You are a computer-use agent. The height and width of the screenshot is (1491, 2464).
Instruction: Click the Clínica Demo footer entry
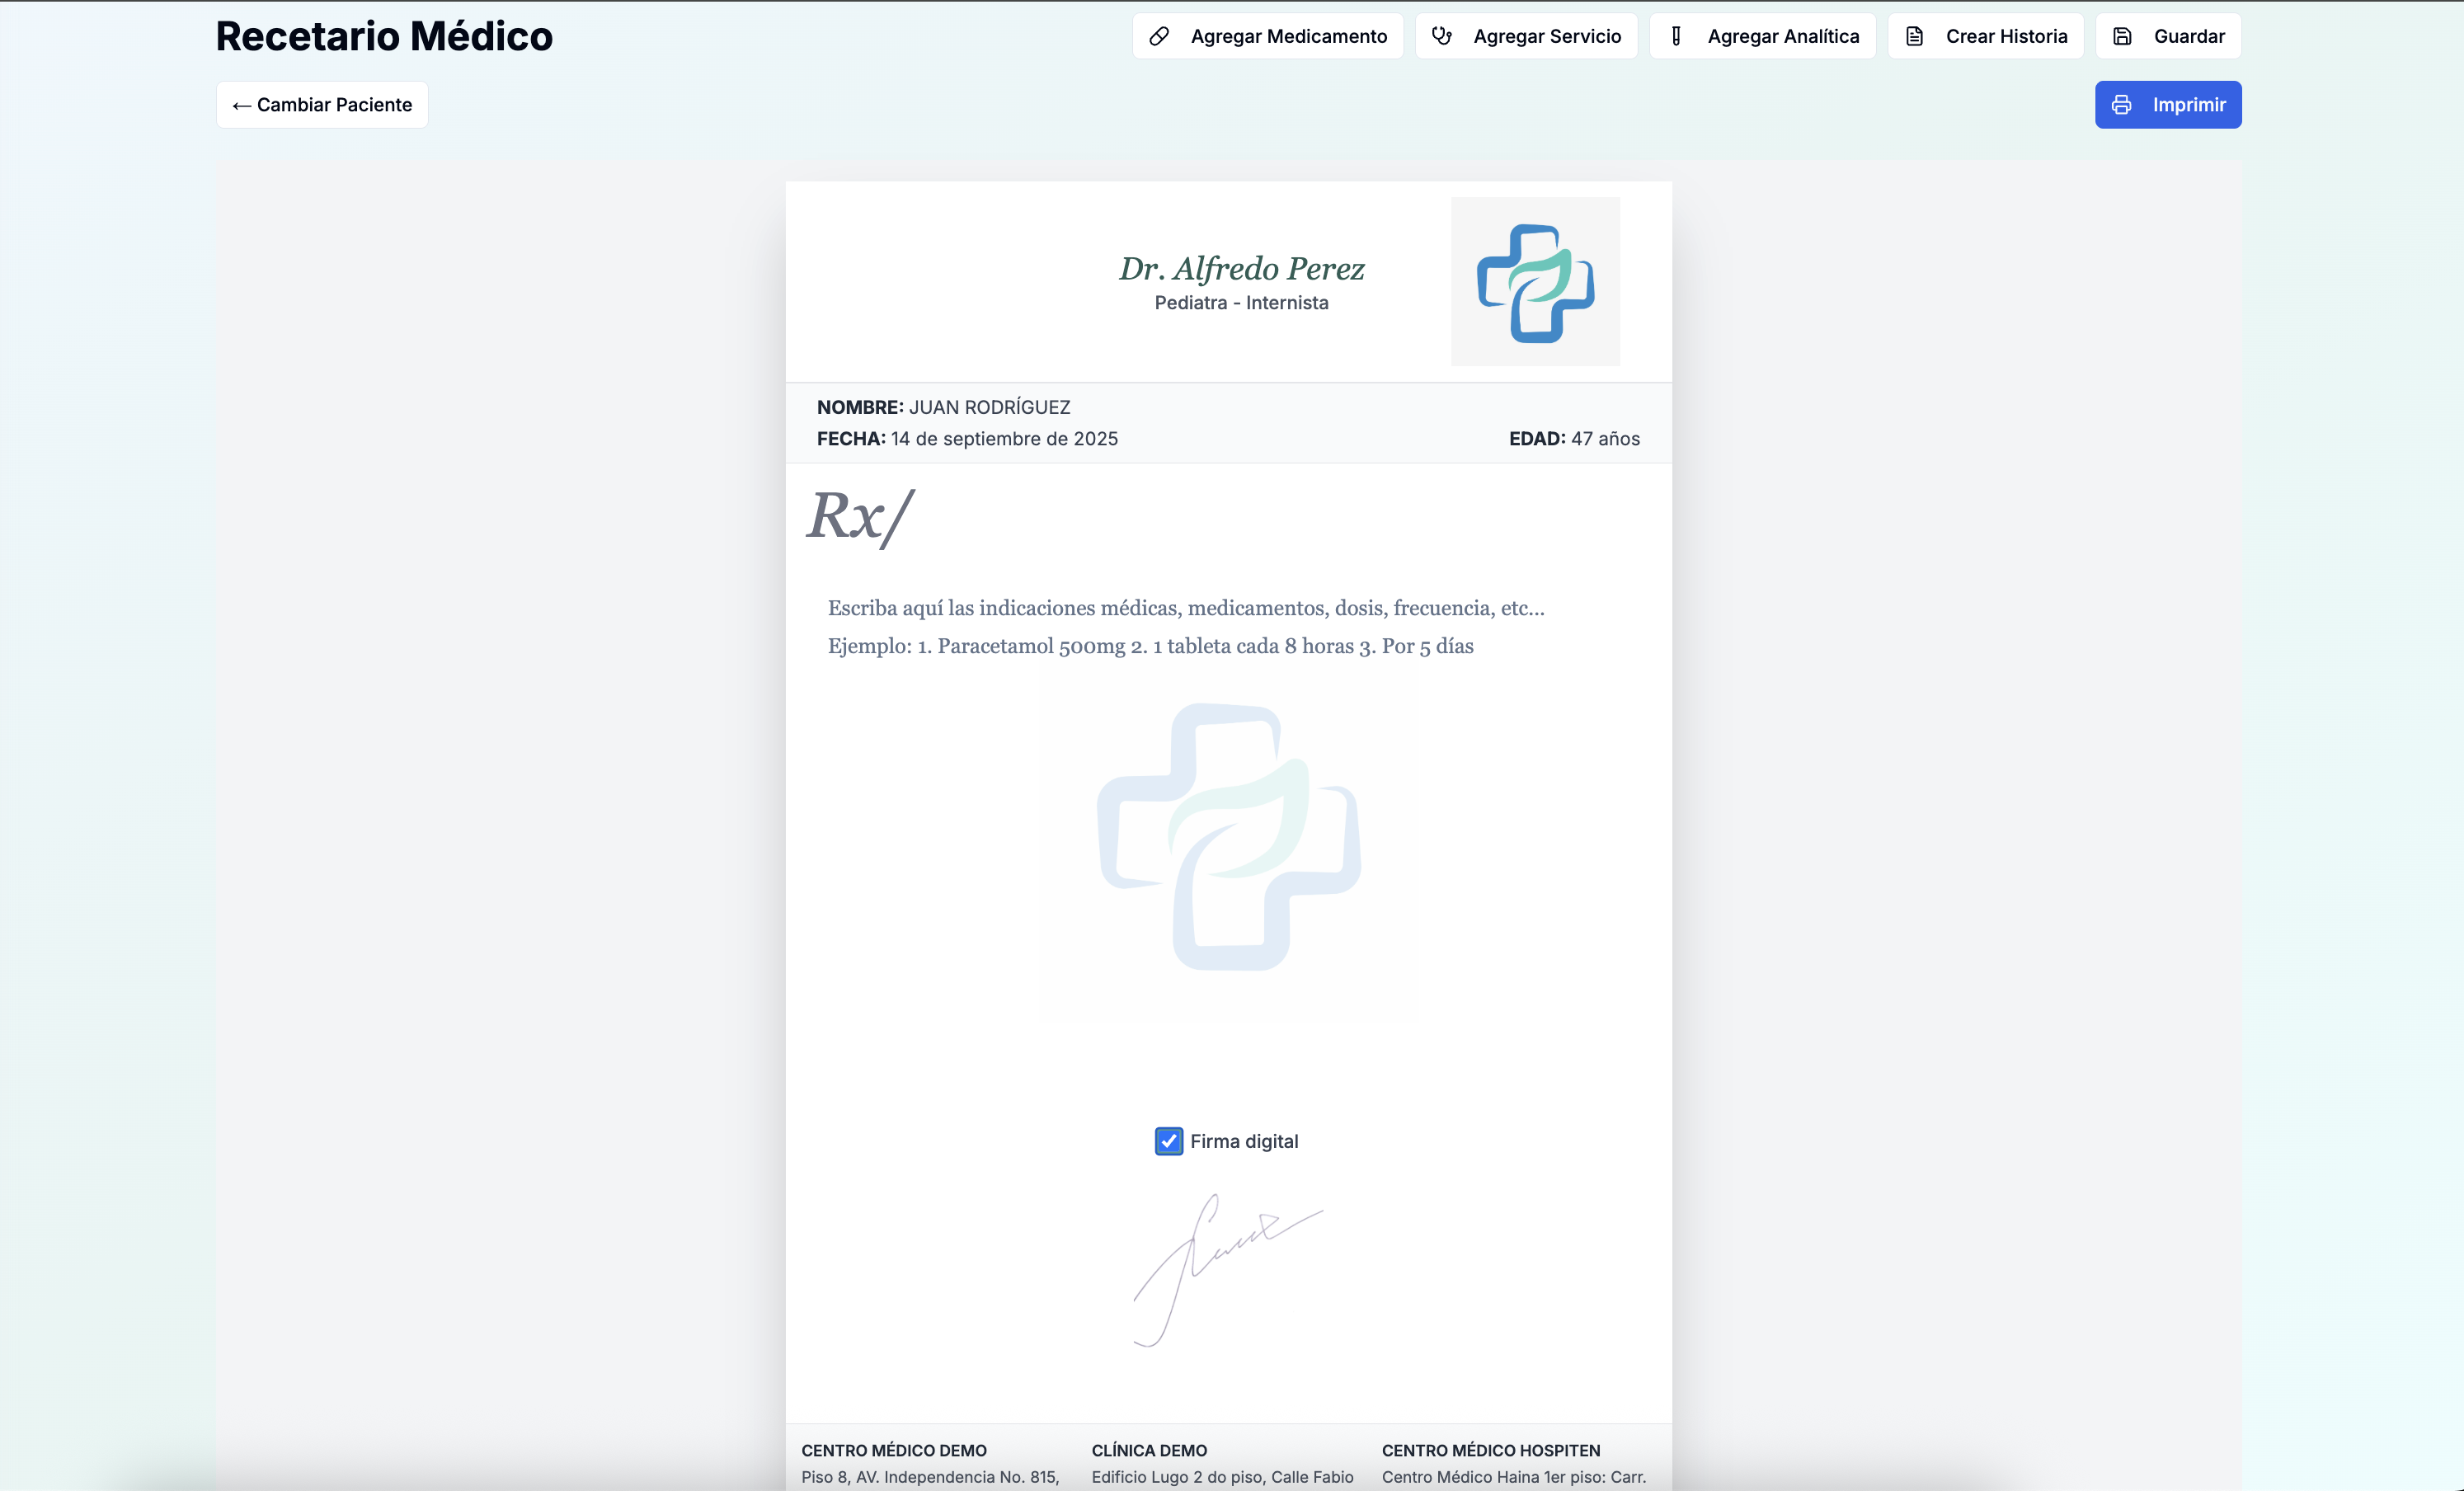tap(1149, 1450)
